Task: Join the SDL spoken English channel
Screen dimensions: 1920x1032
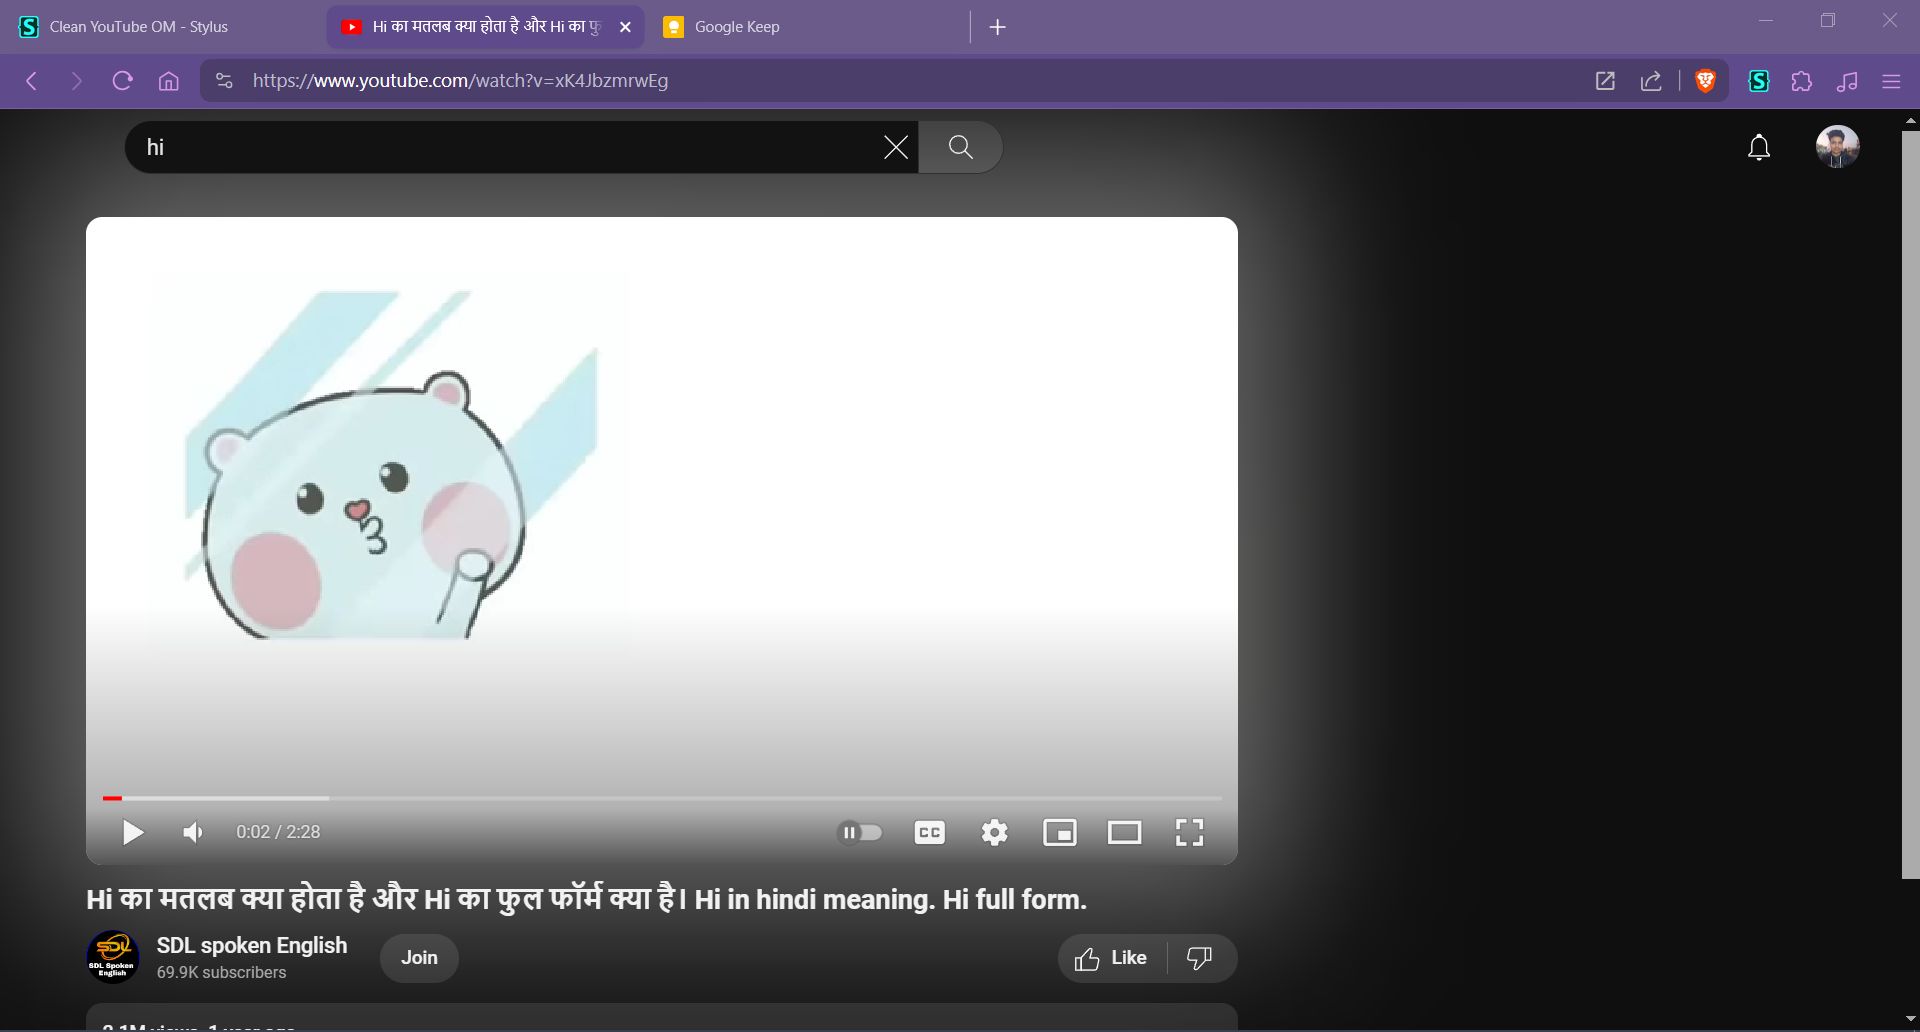Action: (x=419, y=958)
